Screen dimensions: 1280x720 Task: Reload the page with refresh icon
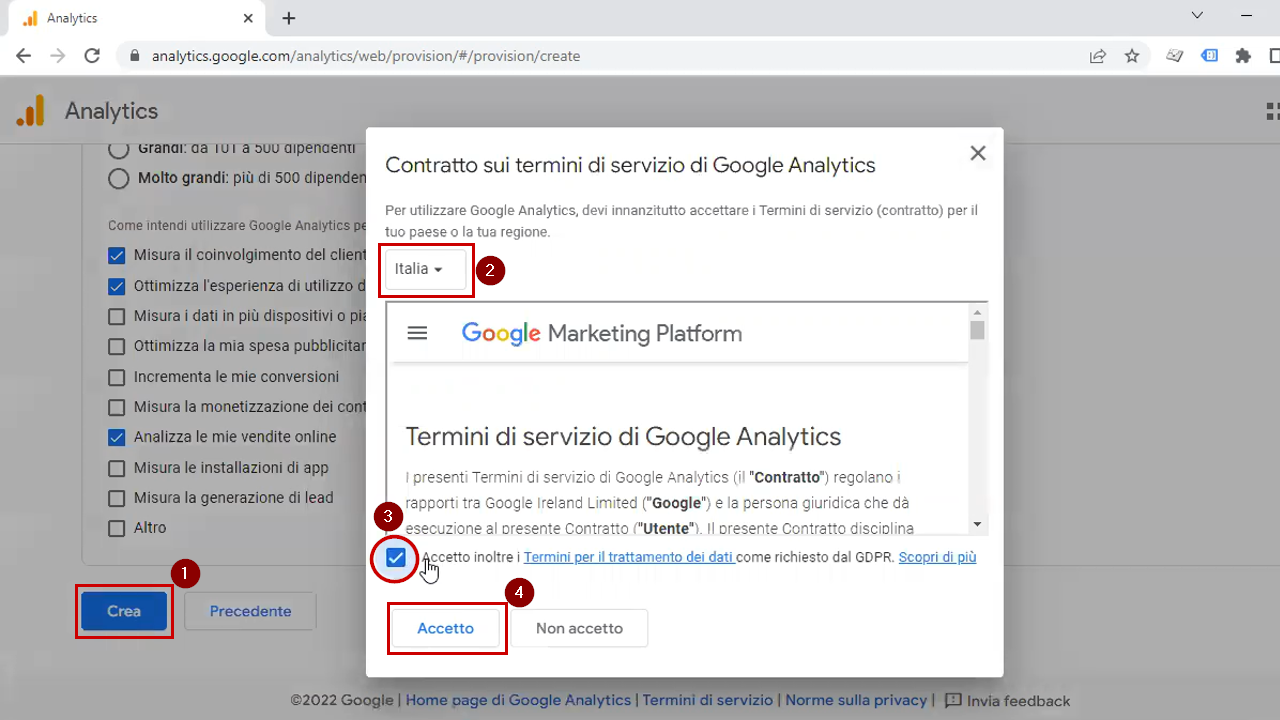[92, 56]
